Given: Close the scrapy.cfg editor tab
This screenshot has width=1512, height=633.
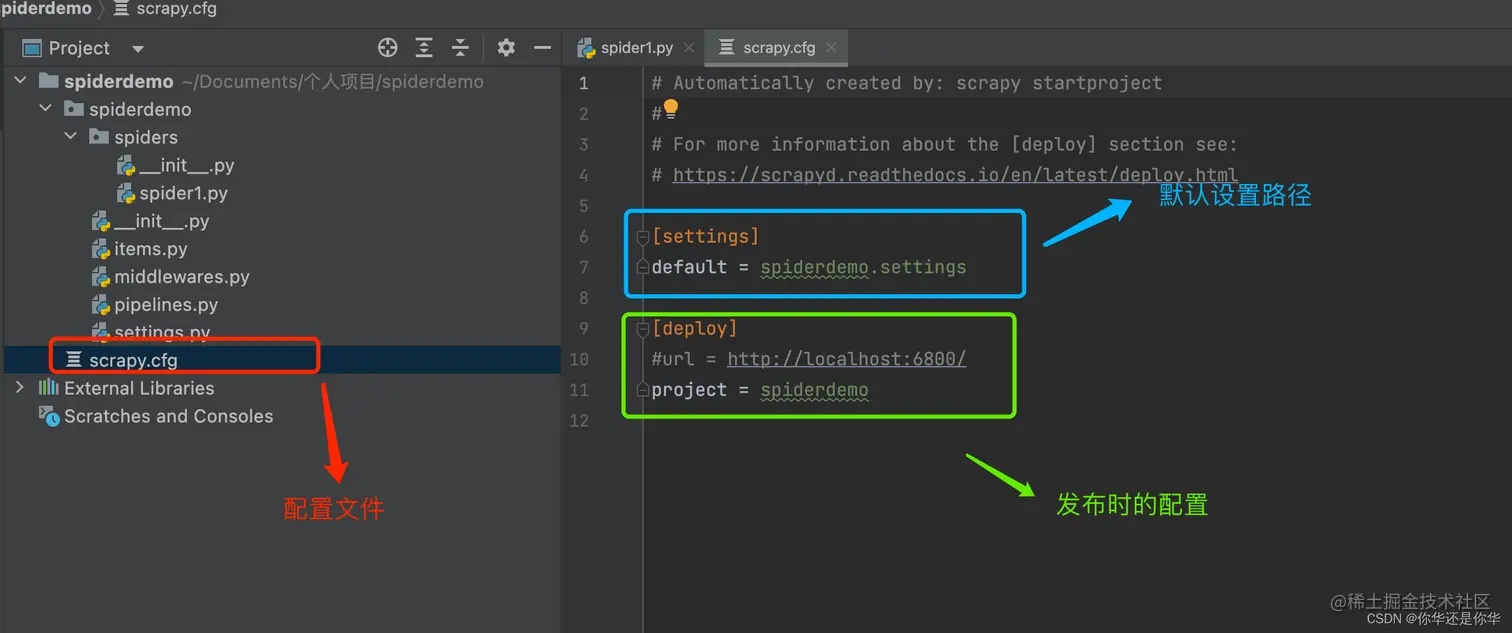Looking at the screenshot, I should click(831, 47).
